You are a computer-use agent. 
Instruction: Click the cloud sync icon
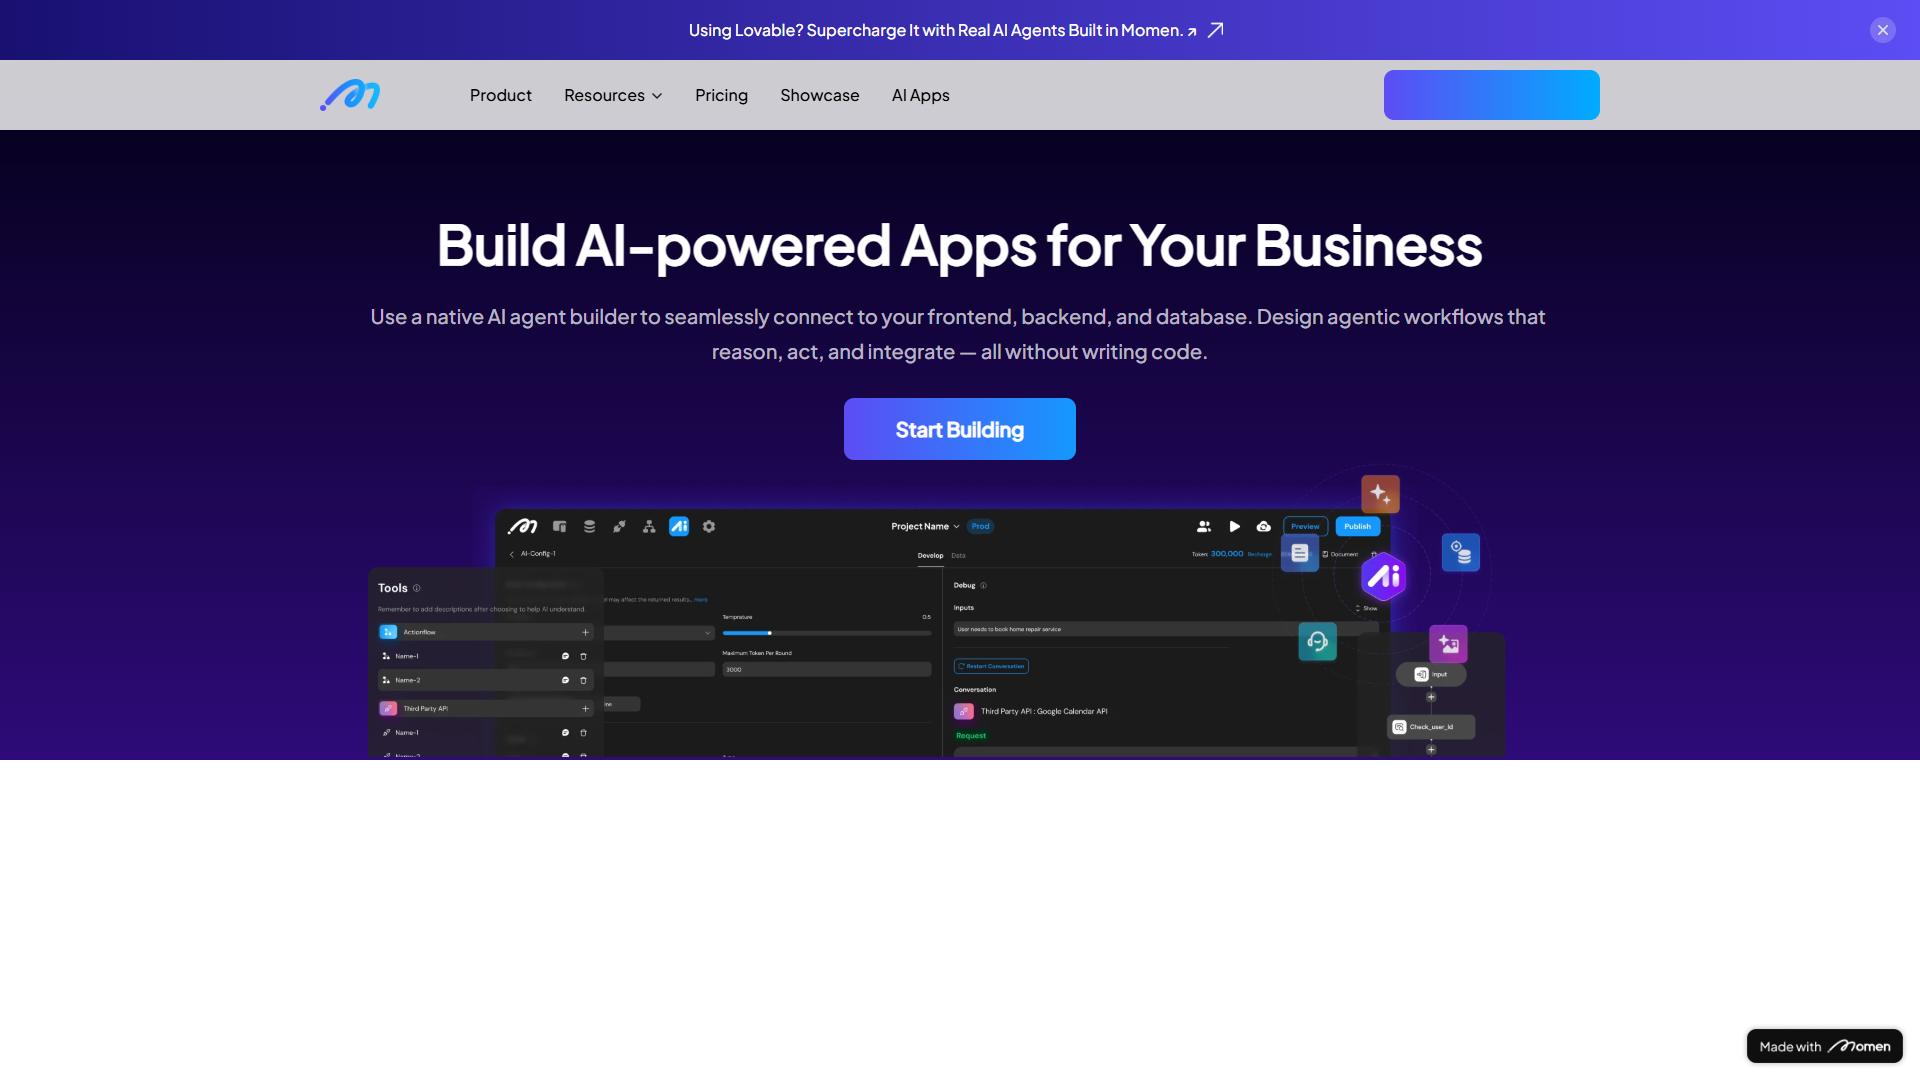tap(1264, 526)
